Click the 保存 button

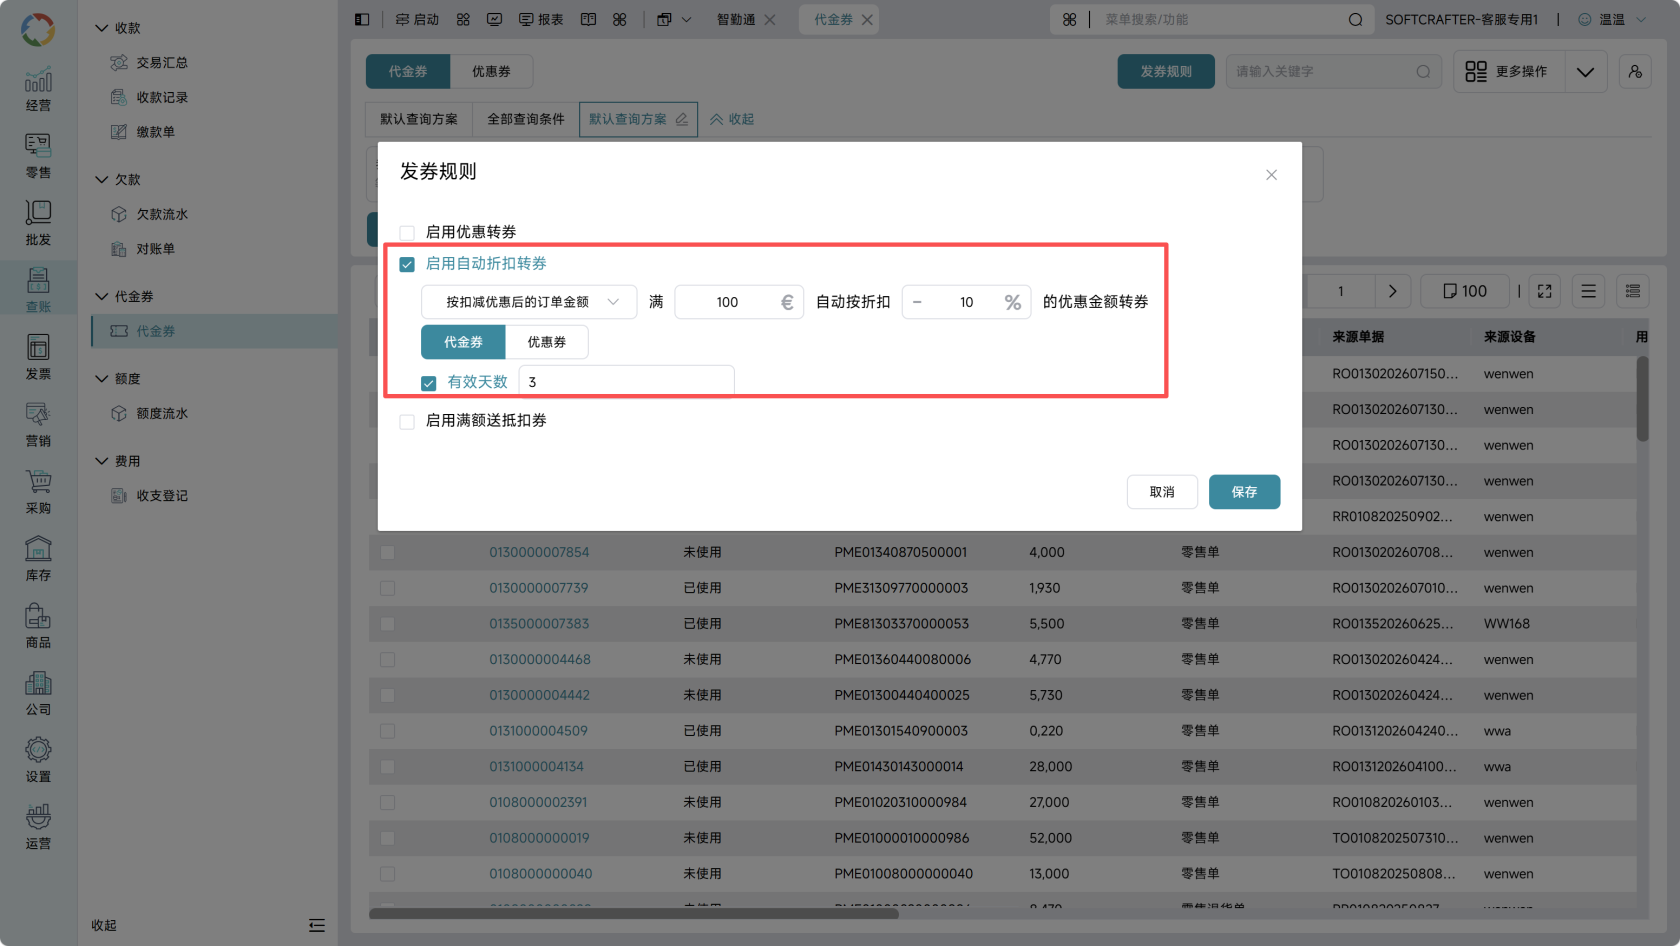1244,492
